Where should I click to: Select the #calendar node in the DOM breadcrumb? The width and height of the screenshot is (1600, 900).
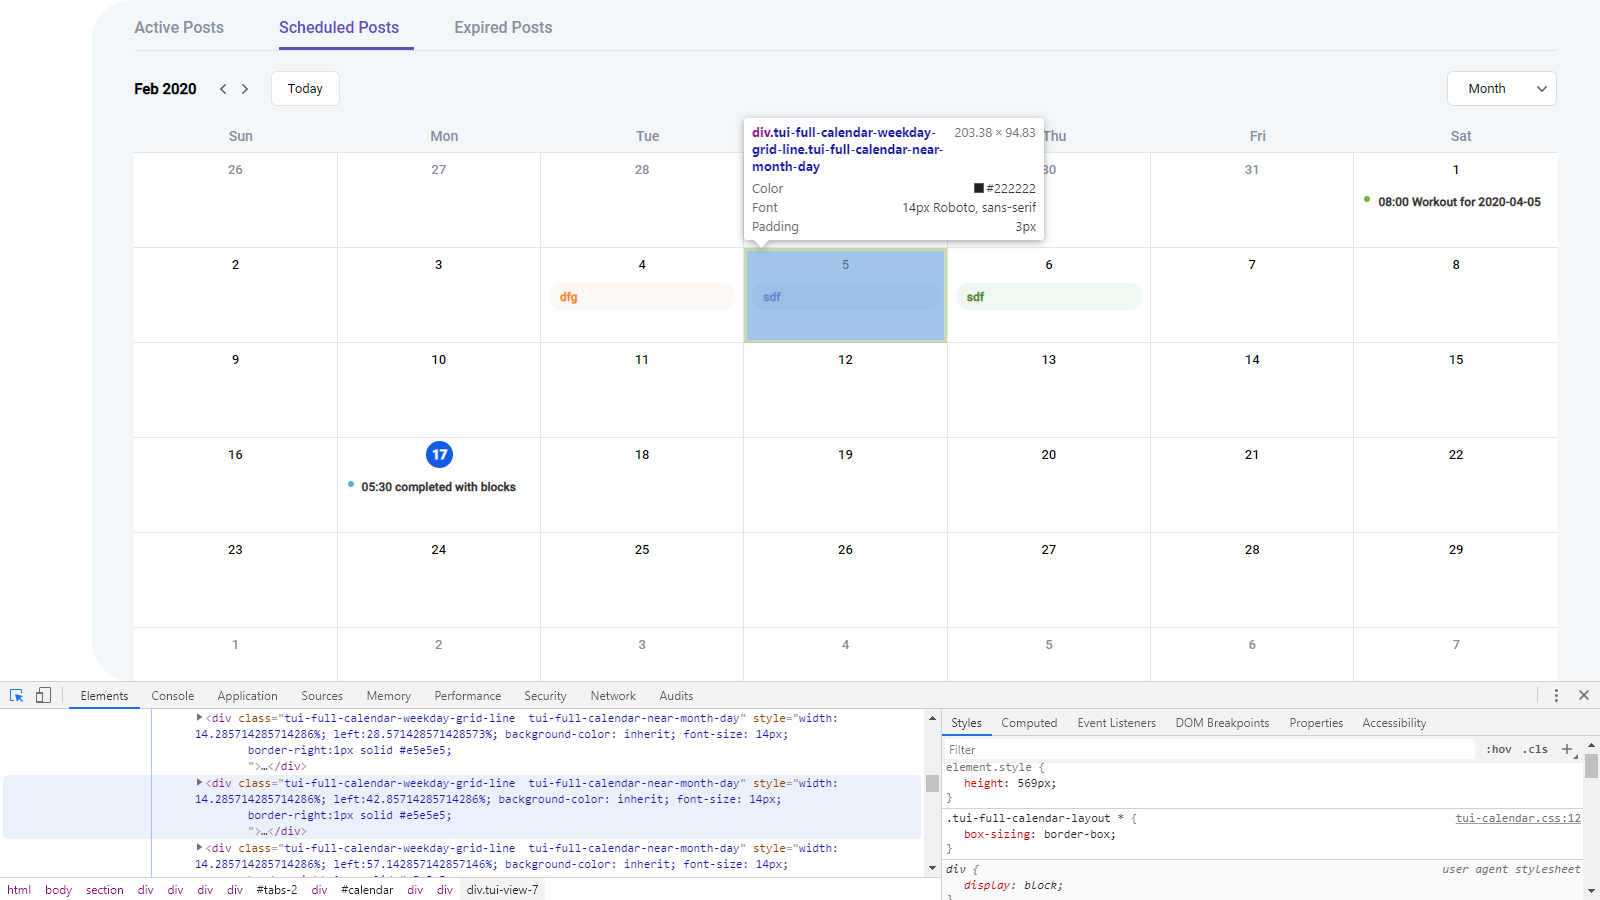tap(366, 889)
